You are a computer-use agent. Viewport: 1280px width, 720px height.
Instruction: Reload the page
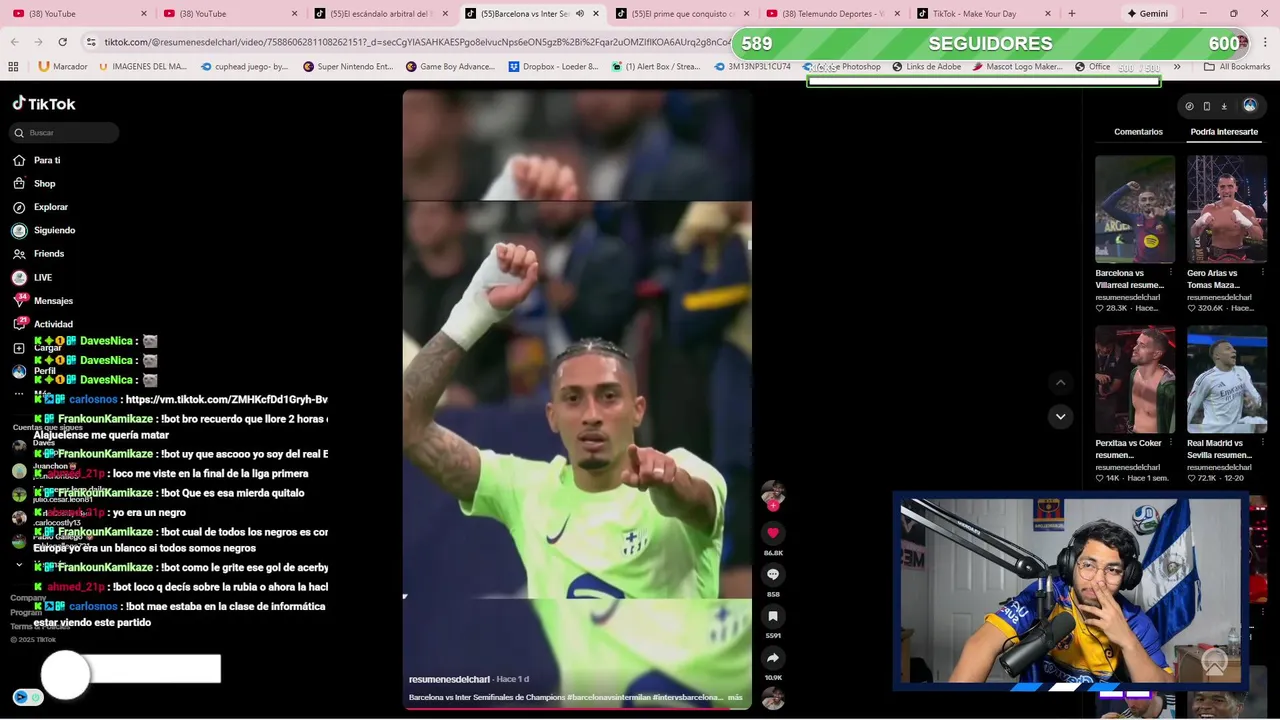click(x=62, y=42)
